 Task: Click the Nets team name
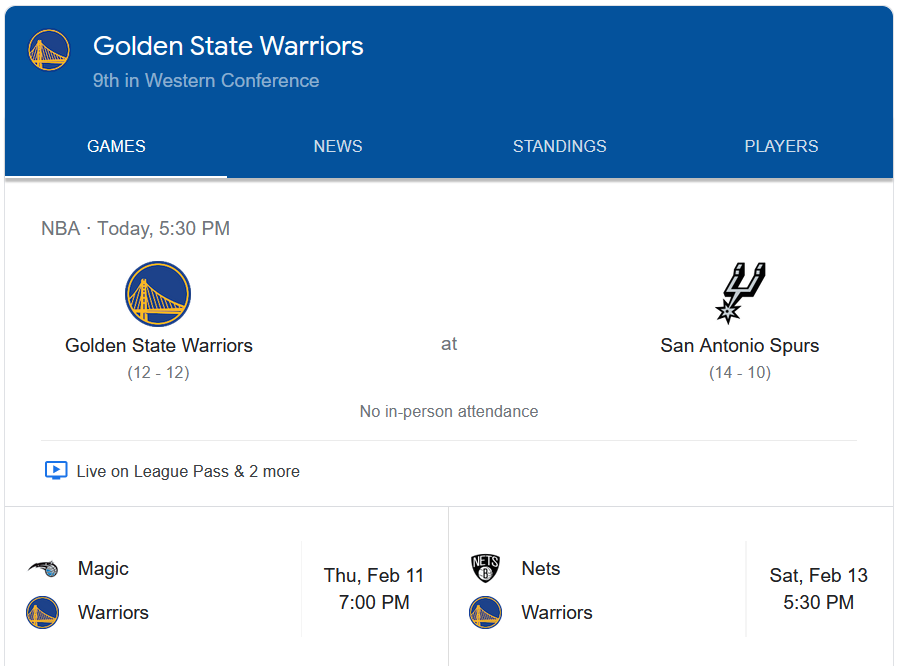(x=541, y=569)
